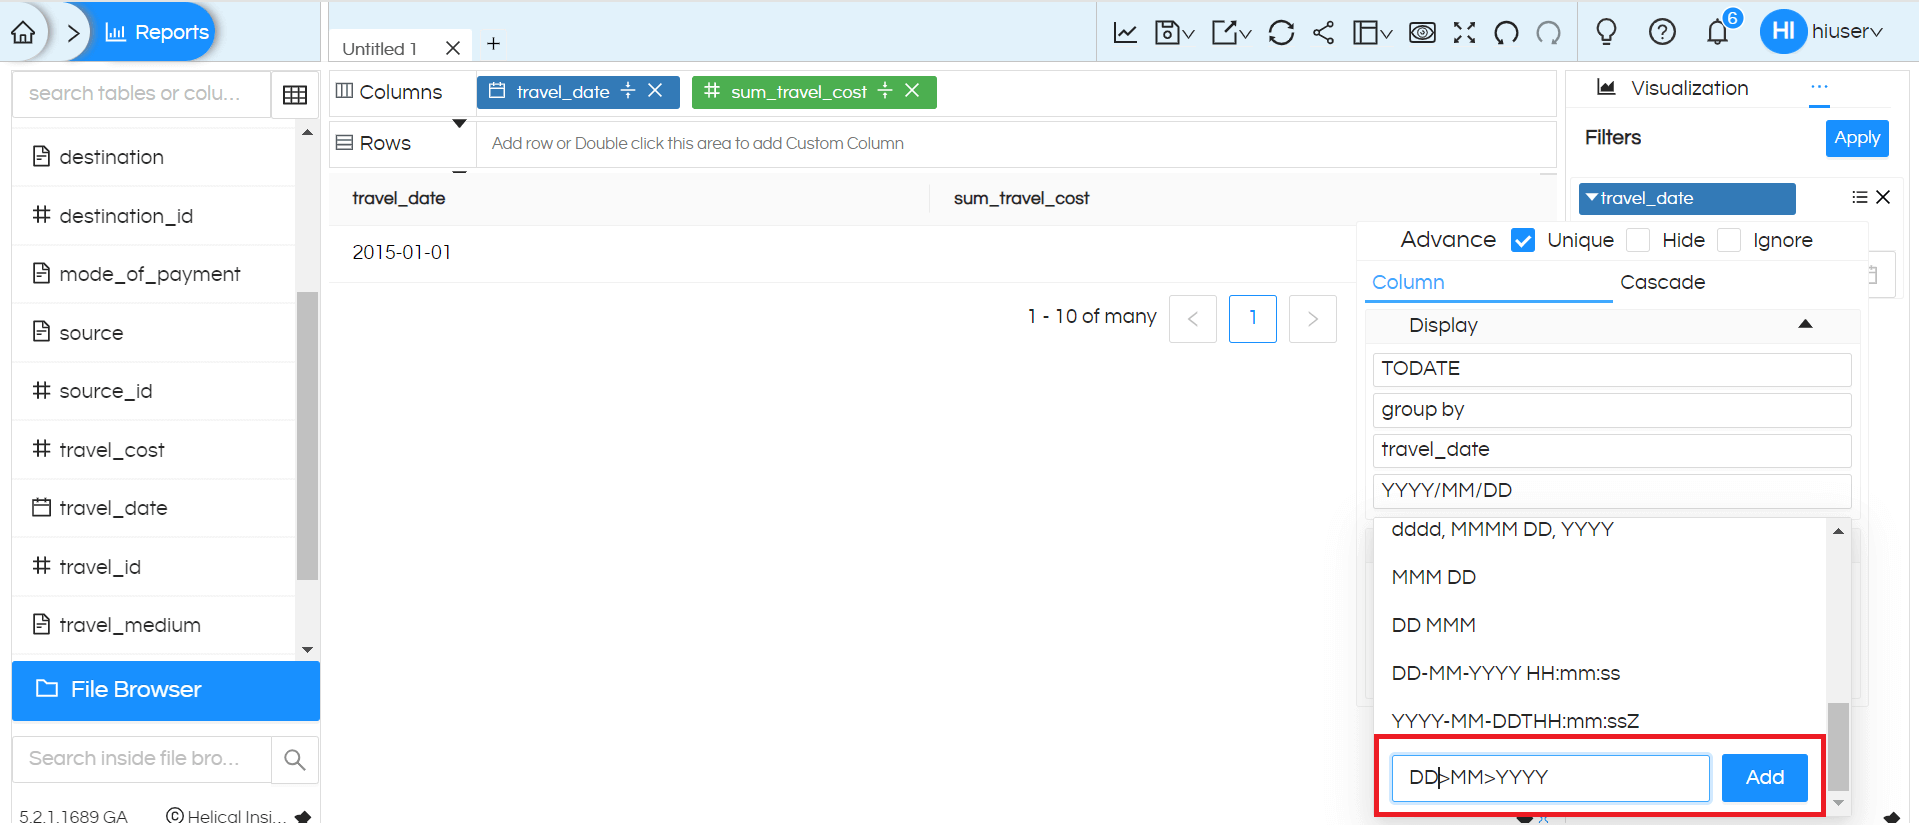This screenshot has height=825, width=1919.
Task: Go to the home icon
Action: 23,32
